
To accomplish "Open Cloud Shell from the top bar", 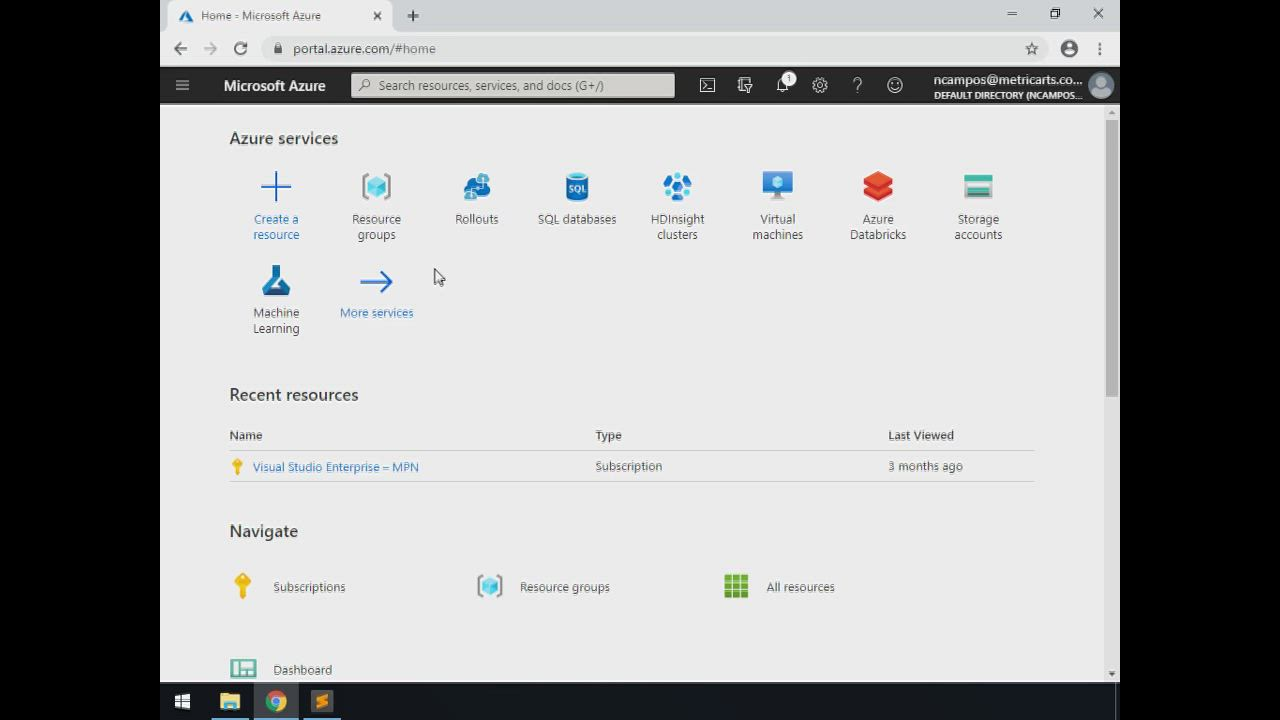I will (x=707, y=85).
